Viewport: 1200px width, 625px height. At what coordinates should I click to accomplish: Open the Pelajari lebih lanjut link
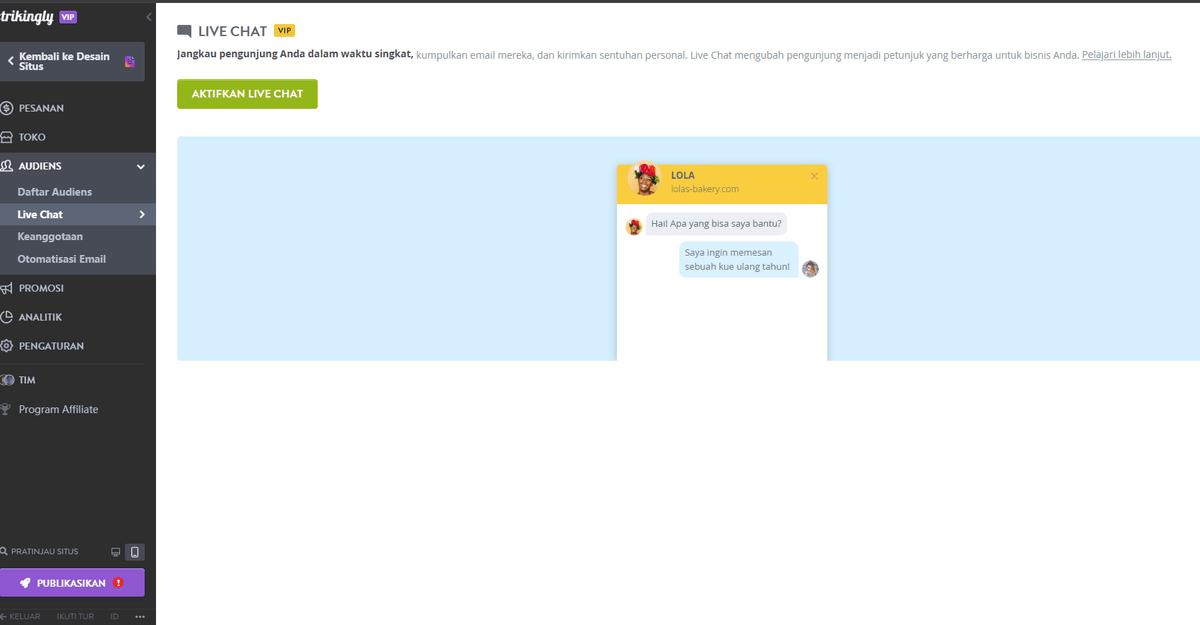coord(1126,54)
